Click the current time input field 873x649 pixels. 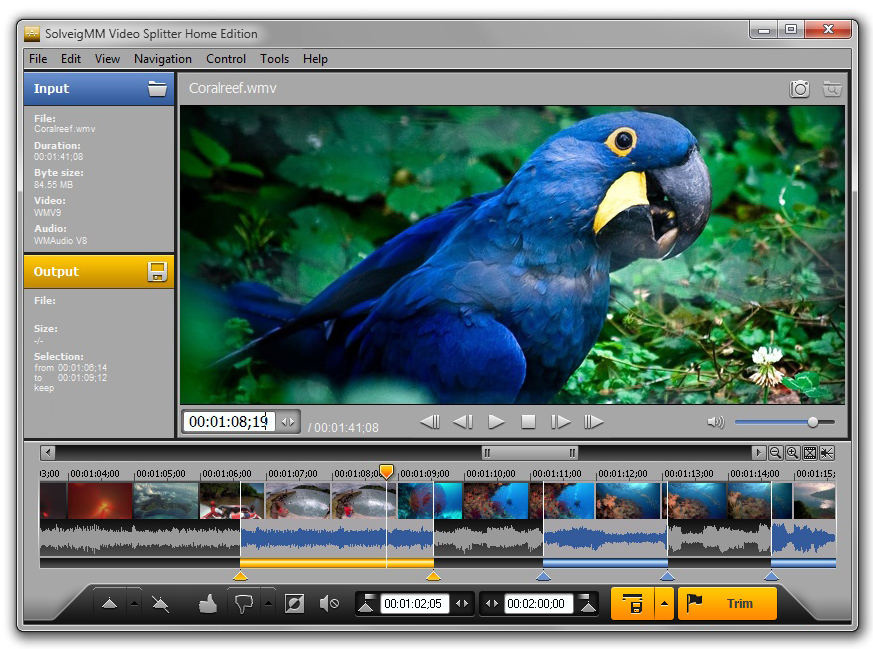pyautogui.click(x=229, y=422)
